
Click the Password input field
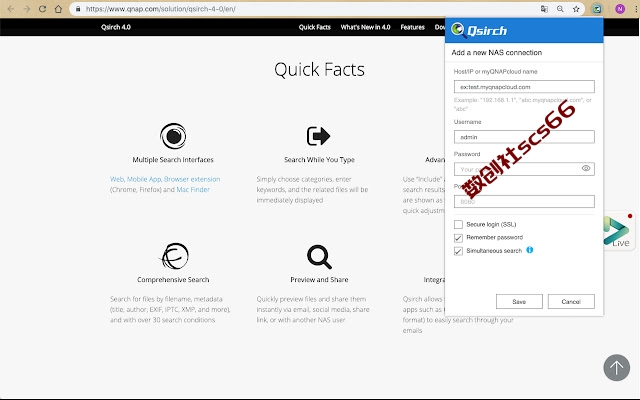[x=524, y=169]
